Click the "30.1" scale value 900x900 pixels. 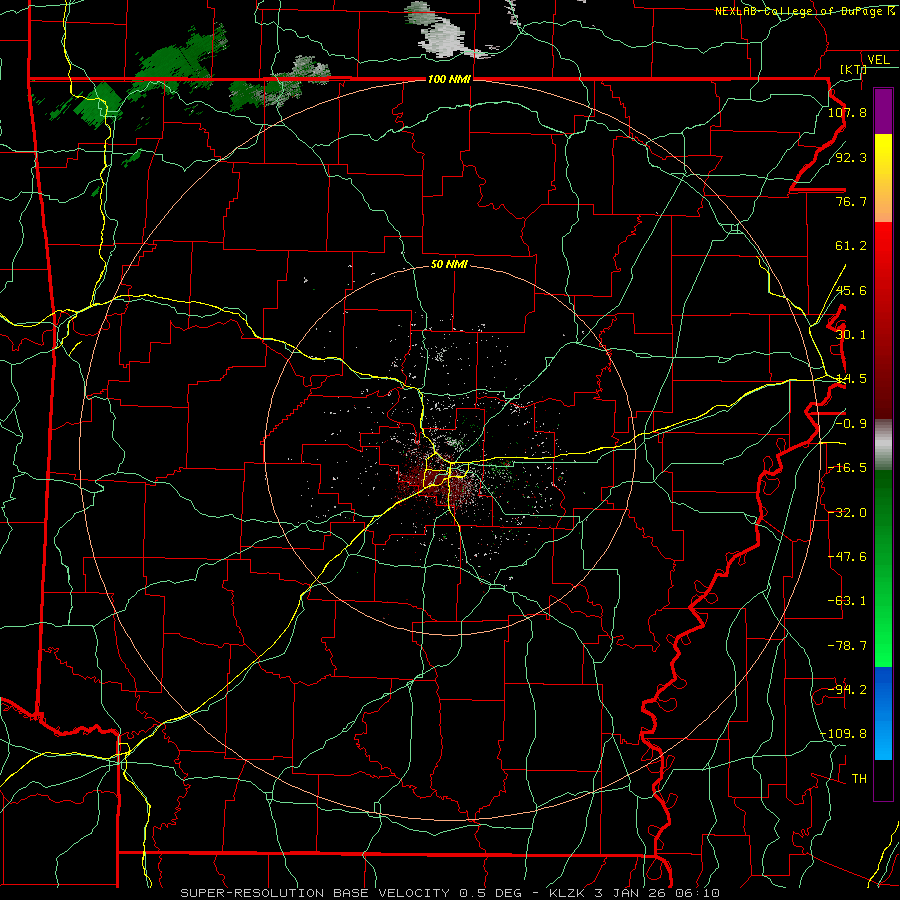(x=851, y=335)
